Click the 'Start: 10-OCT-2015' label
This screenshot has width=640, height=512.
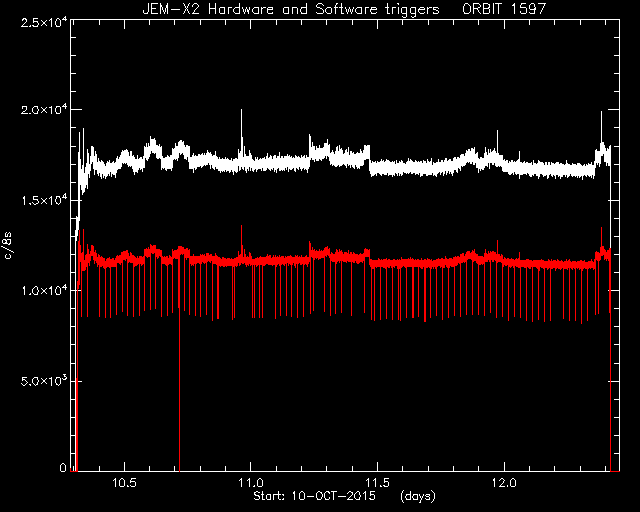click(314, 496)
